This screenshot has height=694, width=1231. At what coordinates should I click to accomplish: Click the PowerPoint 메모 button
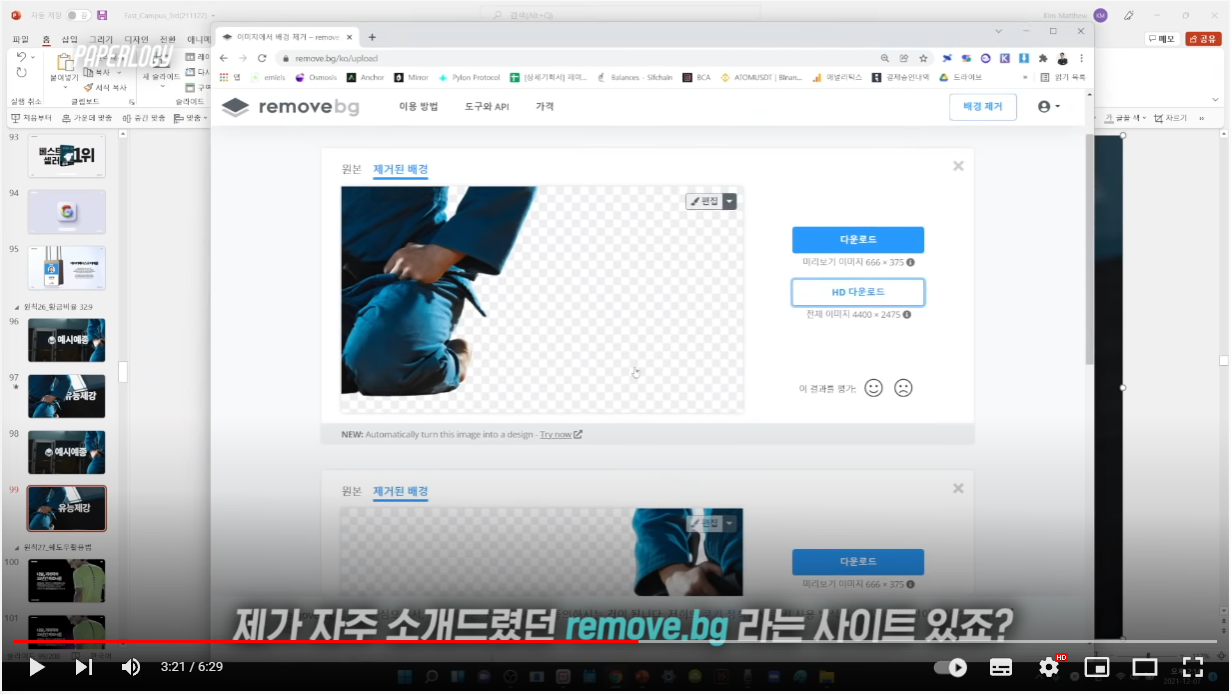point(1162,39)
